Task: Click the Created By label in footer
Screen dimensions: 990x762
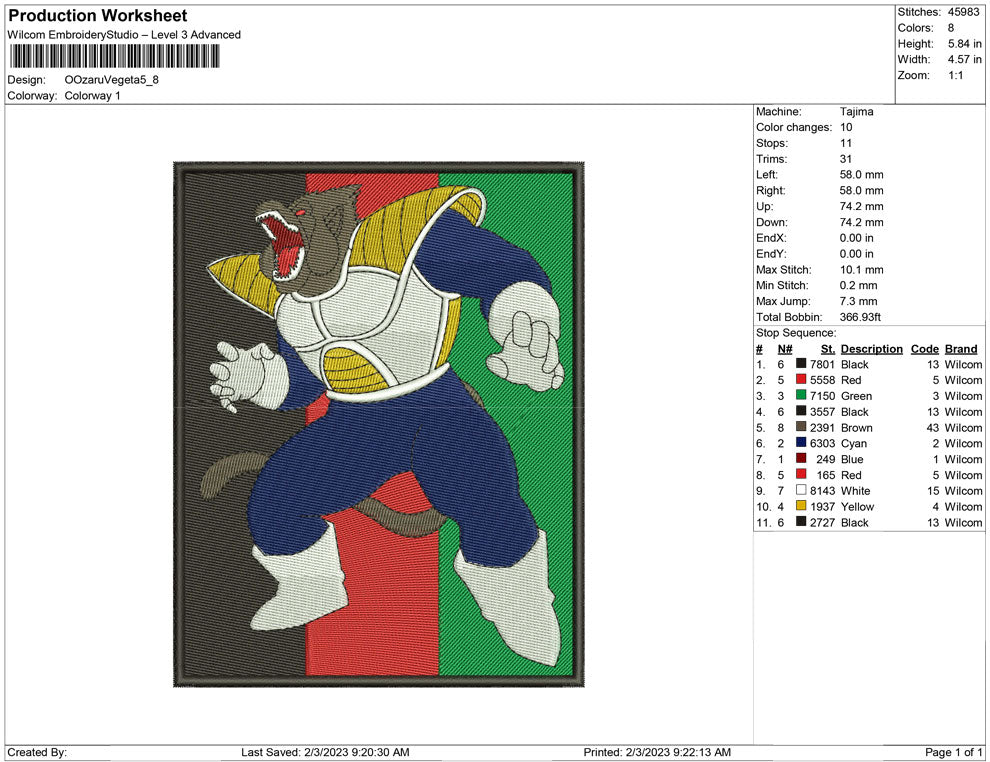Action: coord(37,753)
